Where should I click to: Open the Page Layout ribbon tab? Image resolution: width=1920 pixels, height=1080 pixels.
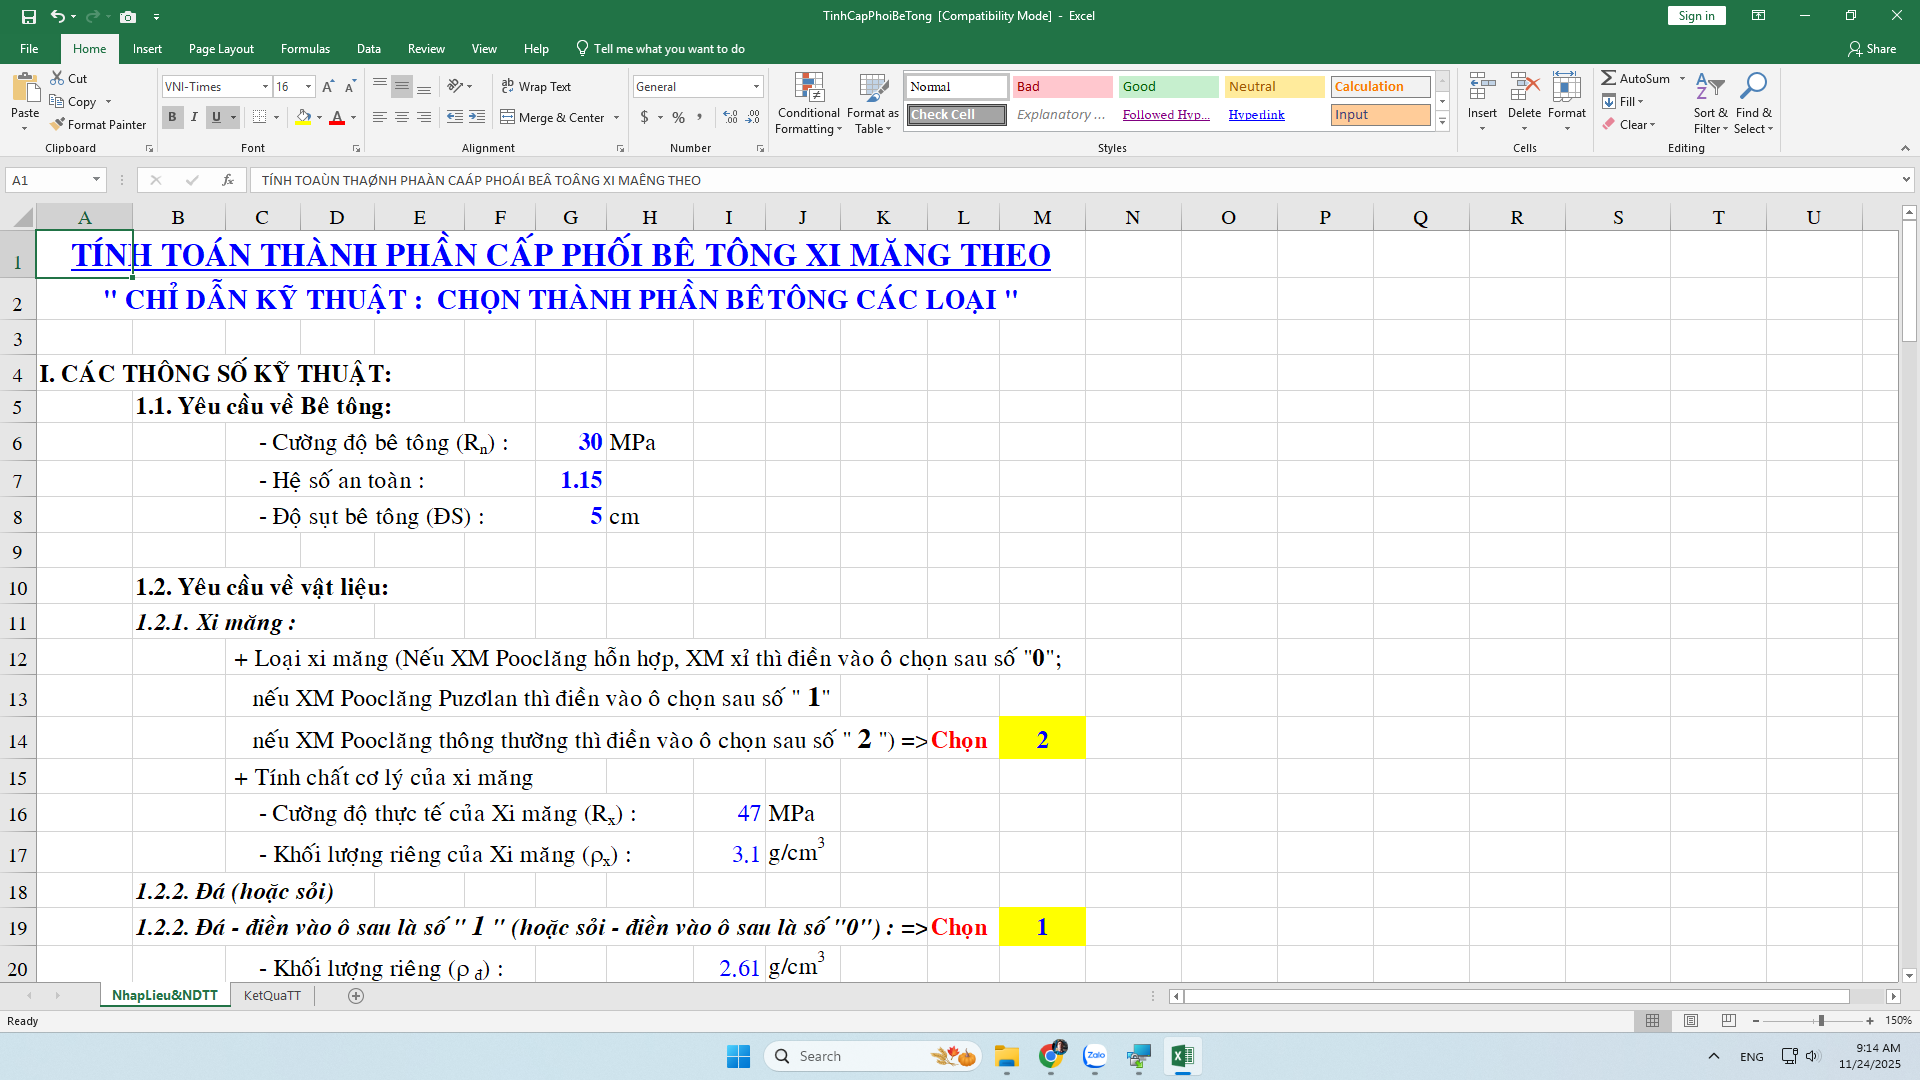point(221,48)
